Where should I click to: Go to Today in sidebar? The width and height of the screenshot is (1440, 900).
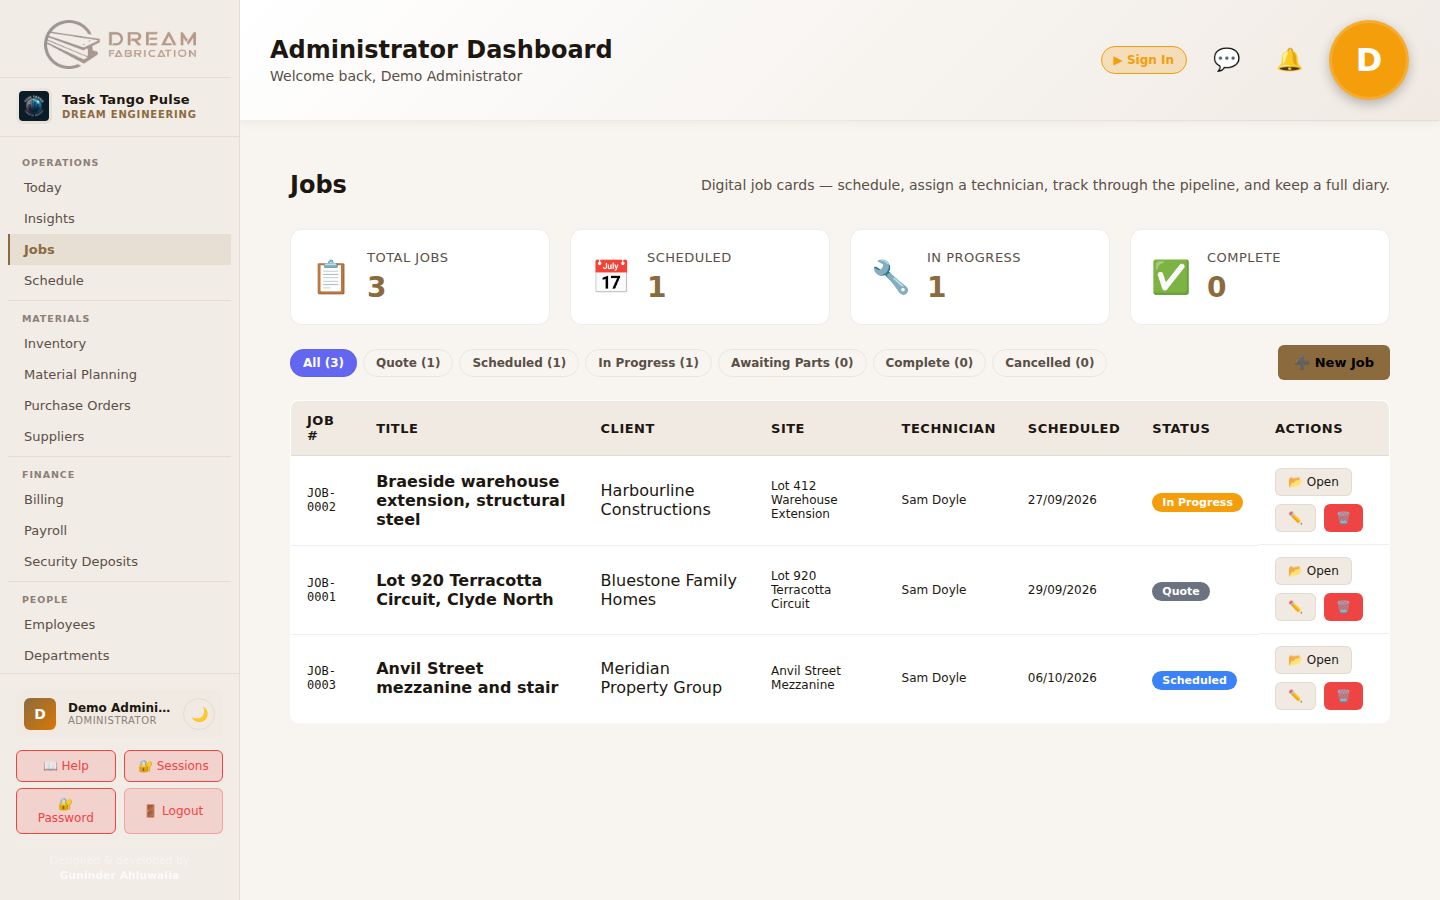[119, 188]
